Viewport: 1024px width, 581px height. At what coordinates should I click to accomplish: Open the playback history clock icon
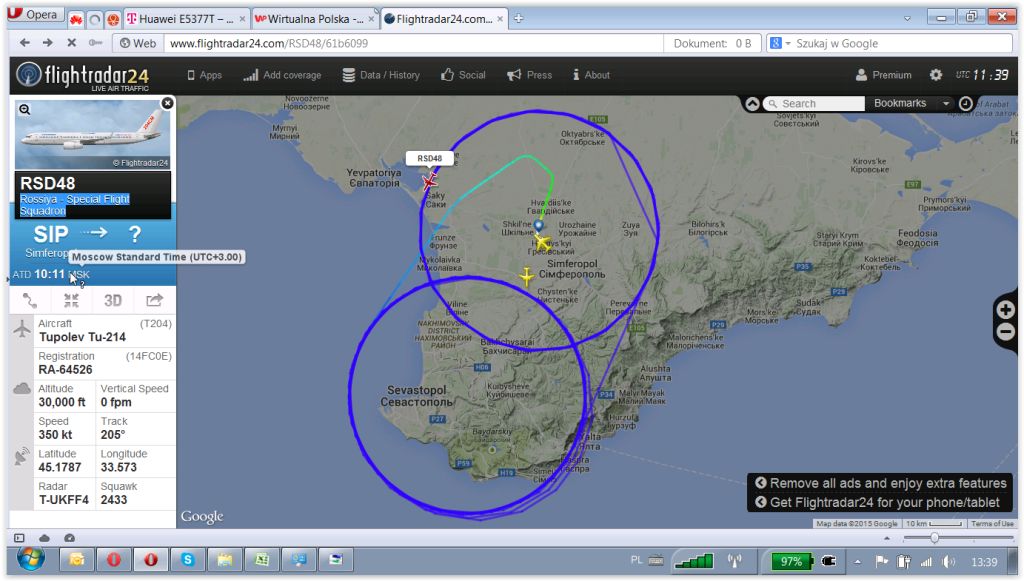pos(966,103)
